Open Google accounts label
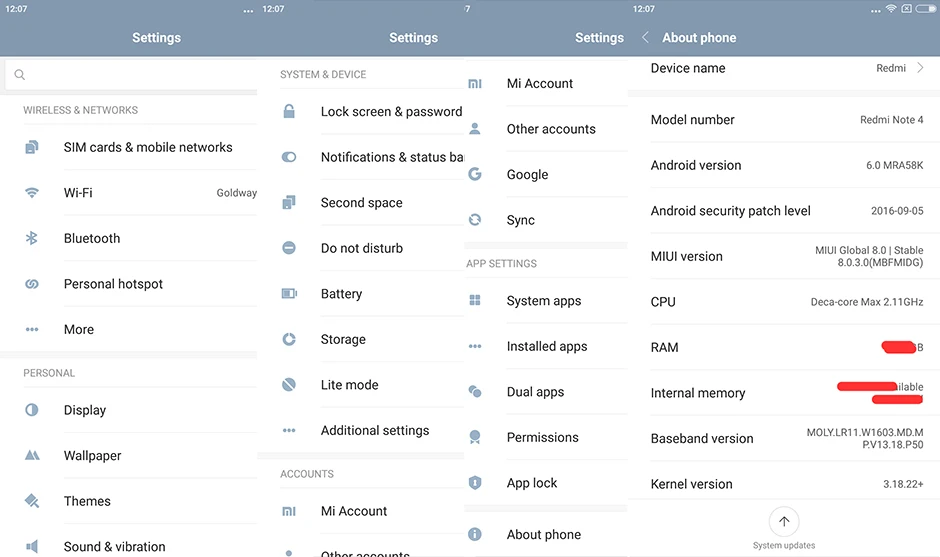The width and height of the screenshot is (940, 557). pos(528,174)
